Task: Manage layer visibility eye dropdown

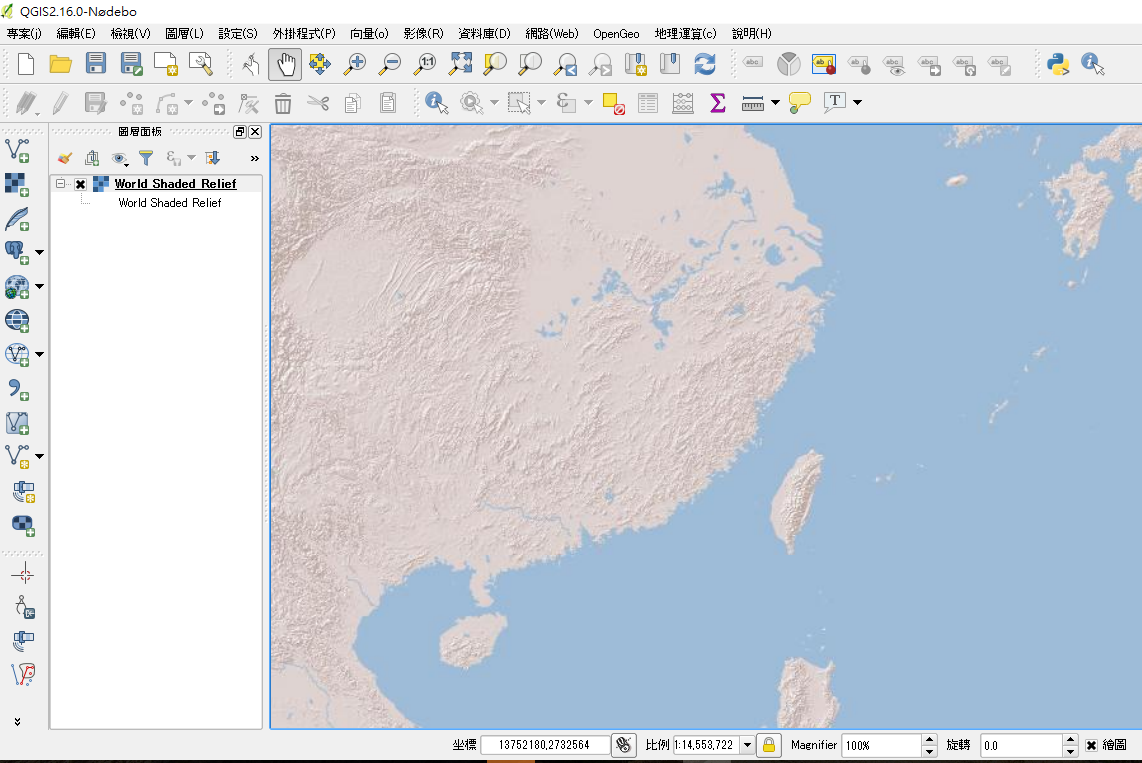Action: coord(120,158)
